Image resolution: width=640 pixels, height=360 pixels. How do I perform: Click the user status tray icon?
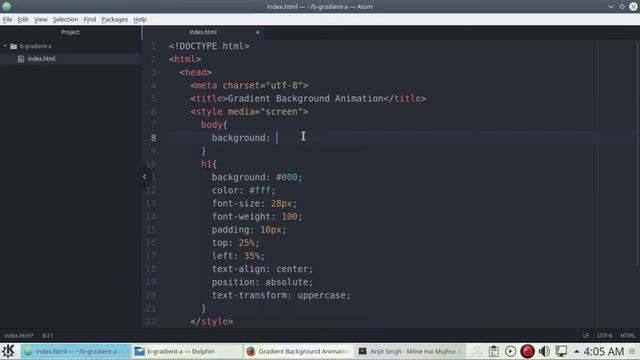pos(477,351)
